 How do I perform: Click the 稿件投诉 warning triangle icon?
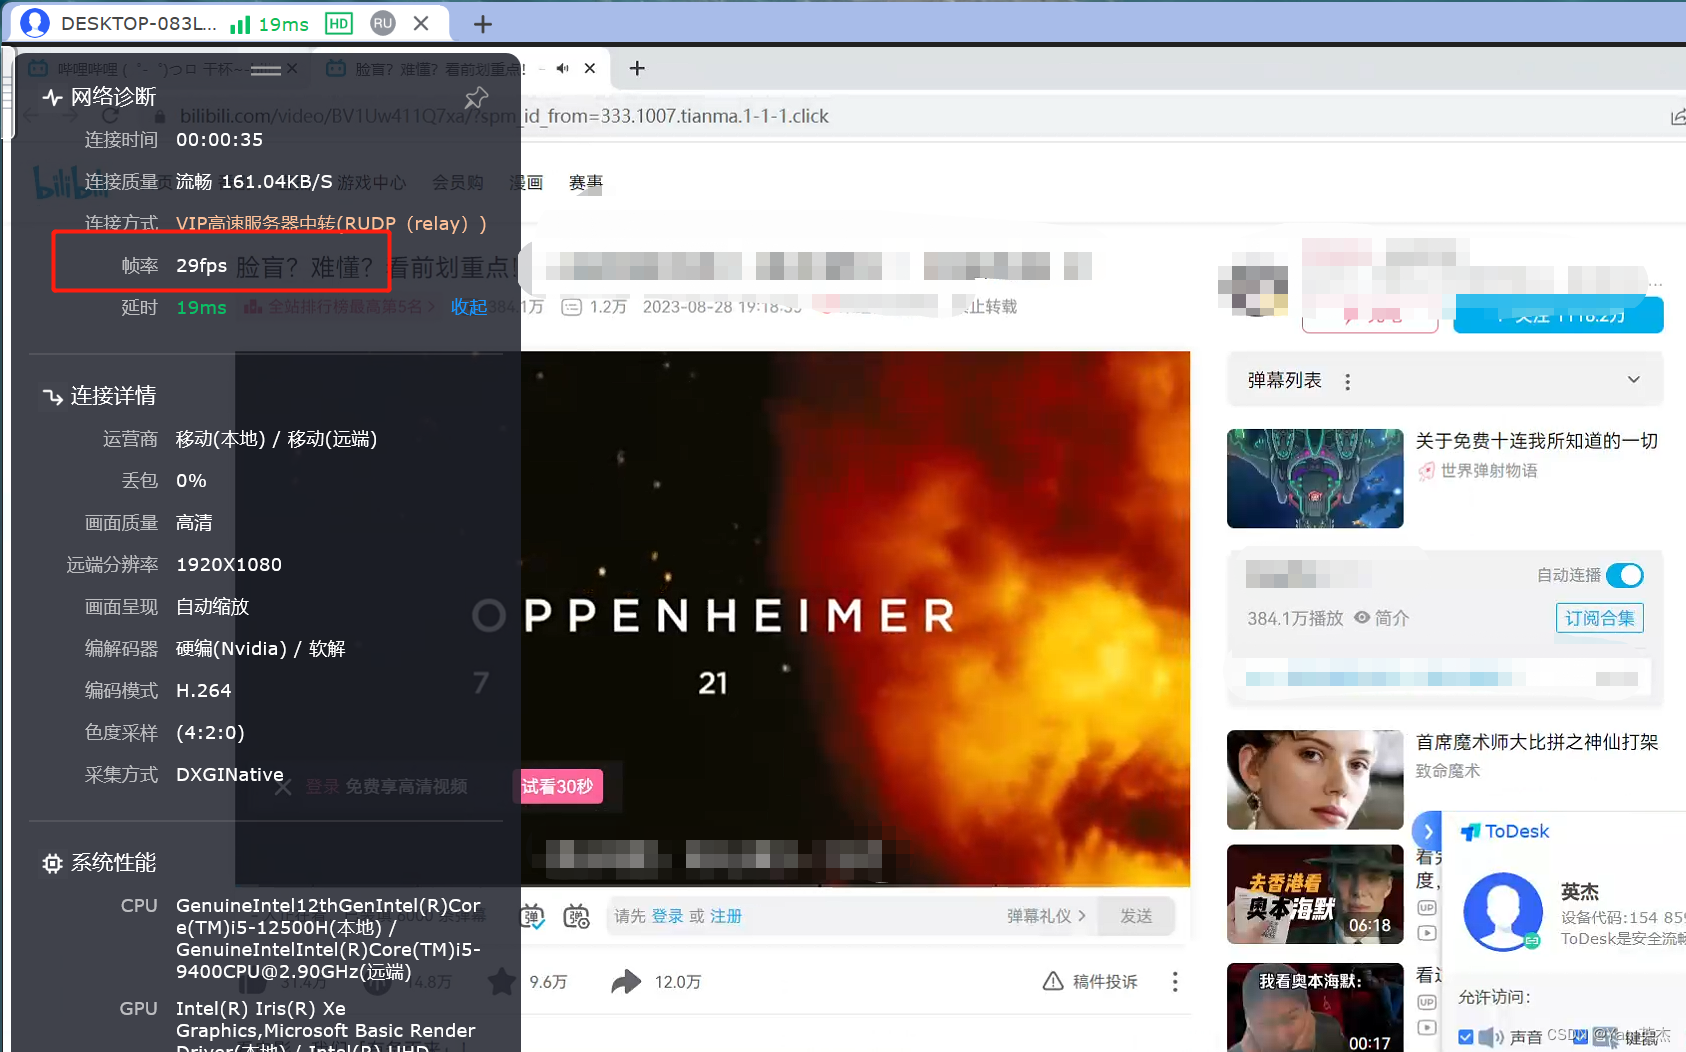point(1052,981)
